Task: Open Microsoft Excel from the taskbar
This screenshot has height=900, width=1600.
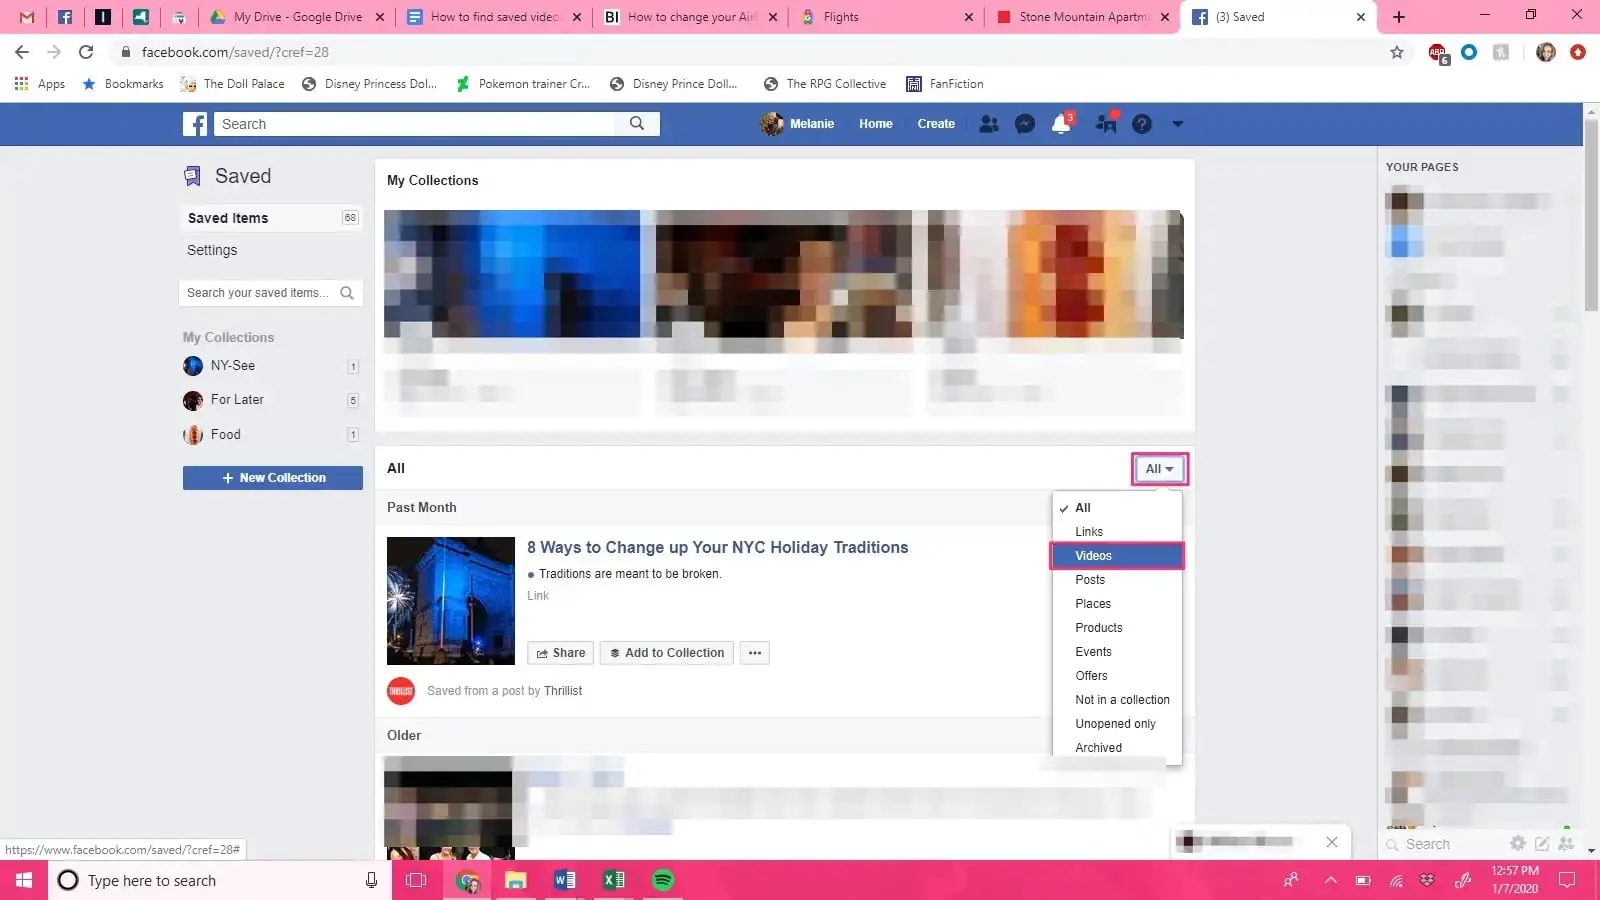Action: 614,880
